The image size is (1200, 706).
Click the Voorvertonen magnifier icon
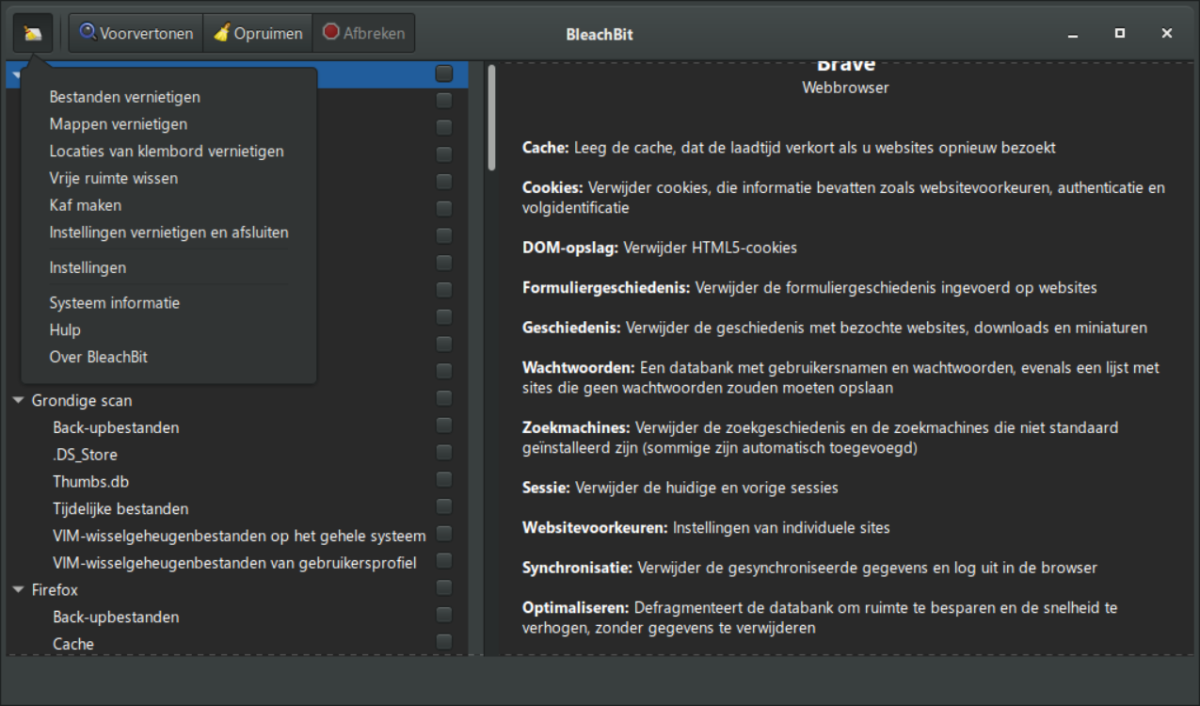[x=87, y=33]
